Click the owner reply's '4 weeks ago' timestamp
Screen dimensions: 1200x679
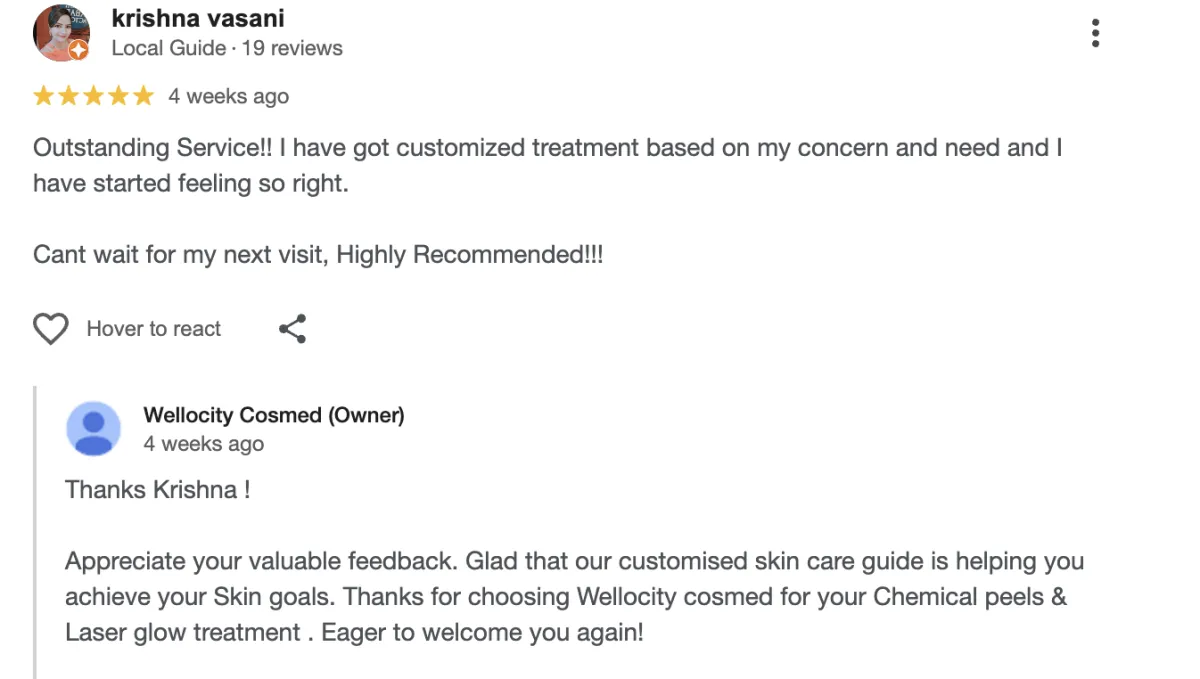click(204, 444)
